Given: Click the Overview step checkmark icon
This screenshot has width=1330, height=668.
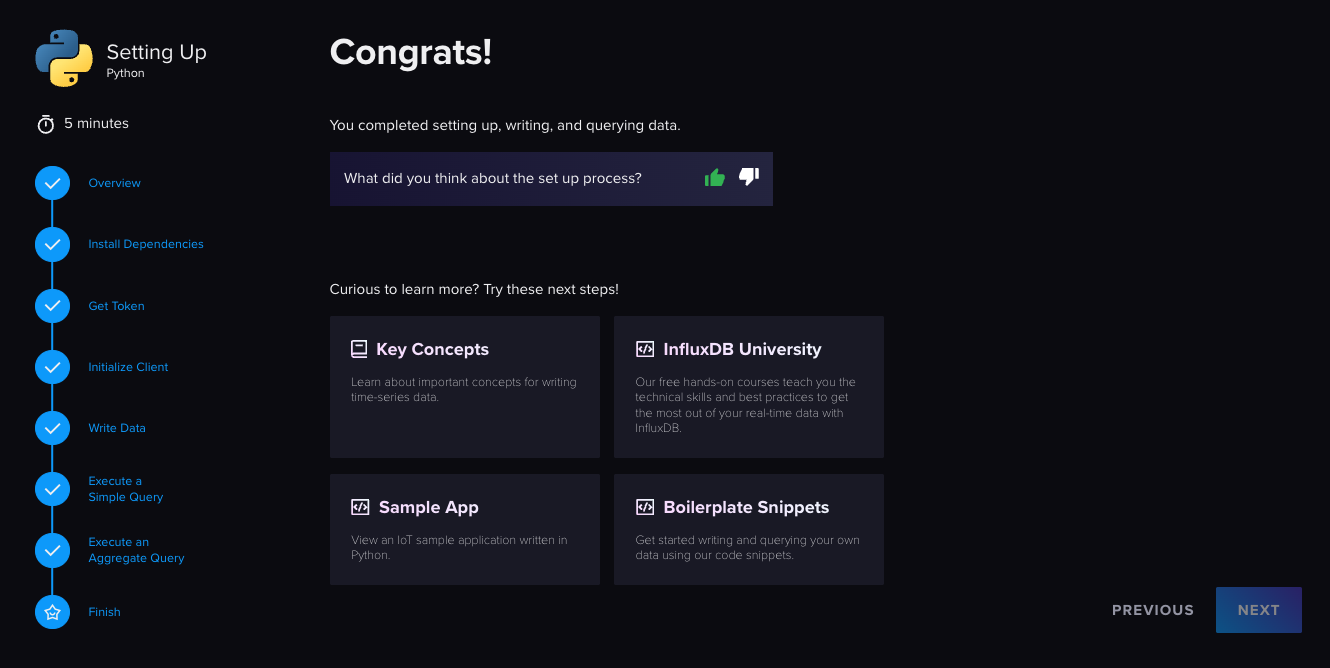Looking at the screenshot, I should pyautogui.click(x=52, y=183).
